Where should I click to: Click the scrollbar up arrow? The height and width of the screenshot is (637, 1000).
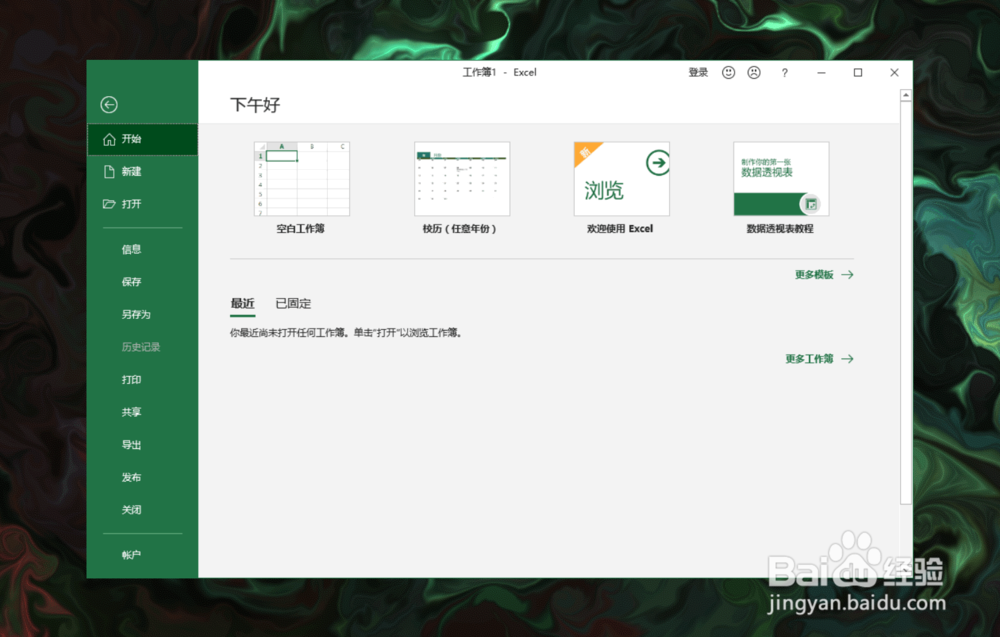click(x=906, y=96)
